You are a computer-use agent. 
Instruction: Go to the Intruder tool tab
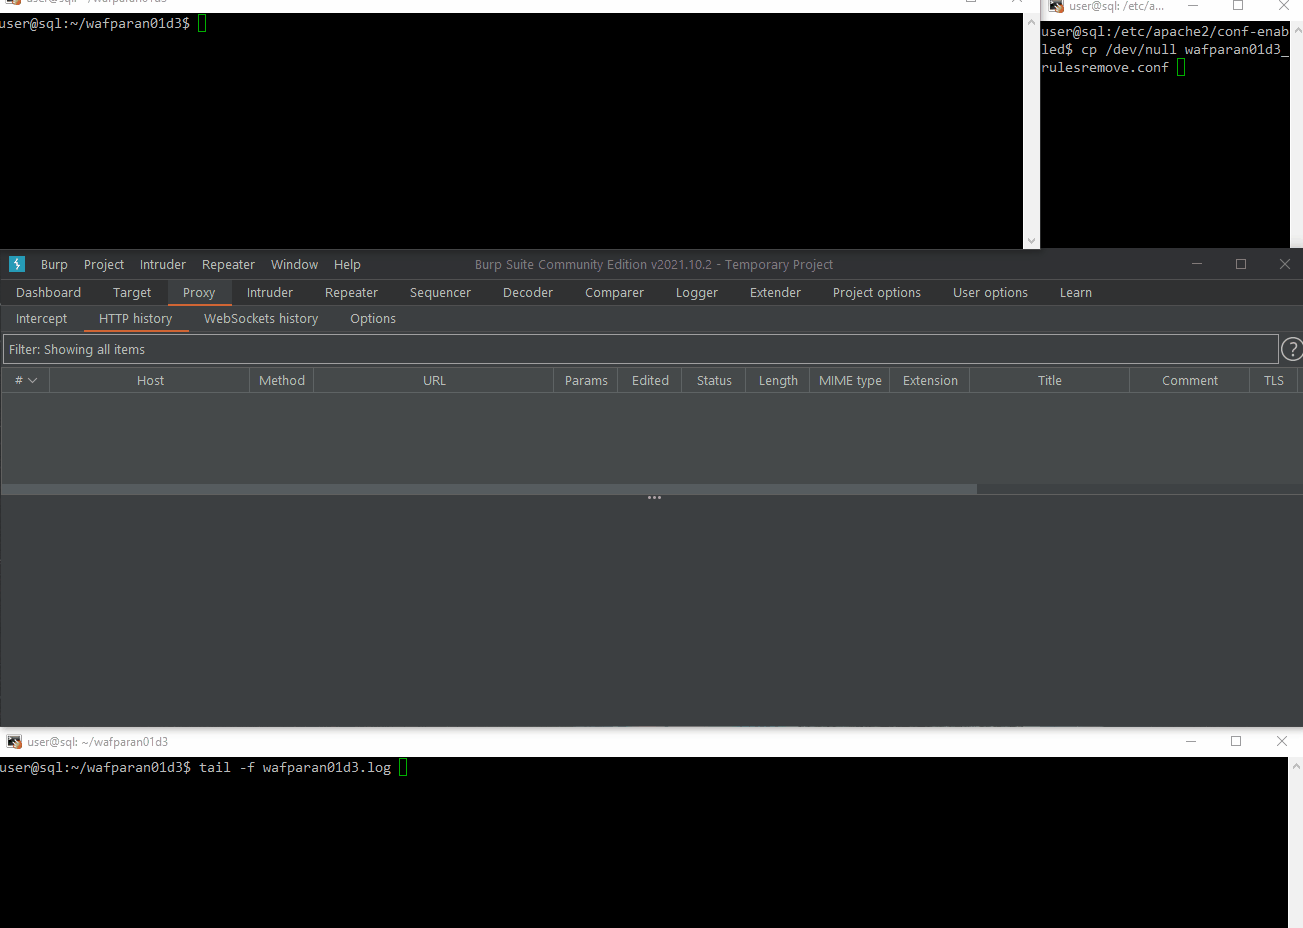click(x=270, y=293)
